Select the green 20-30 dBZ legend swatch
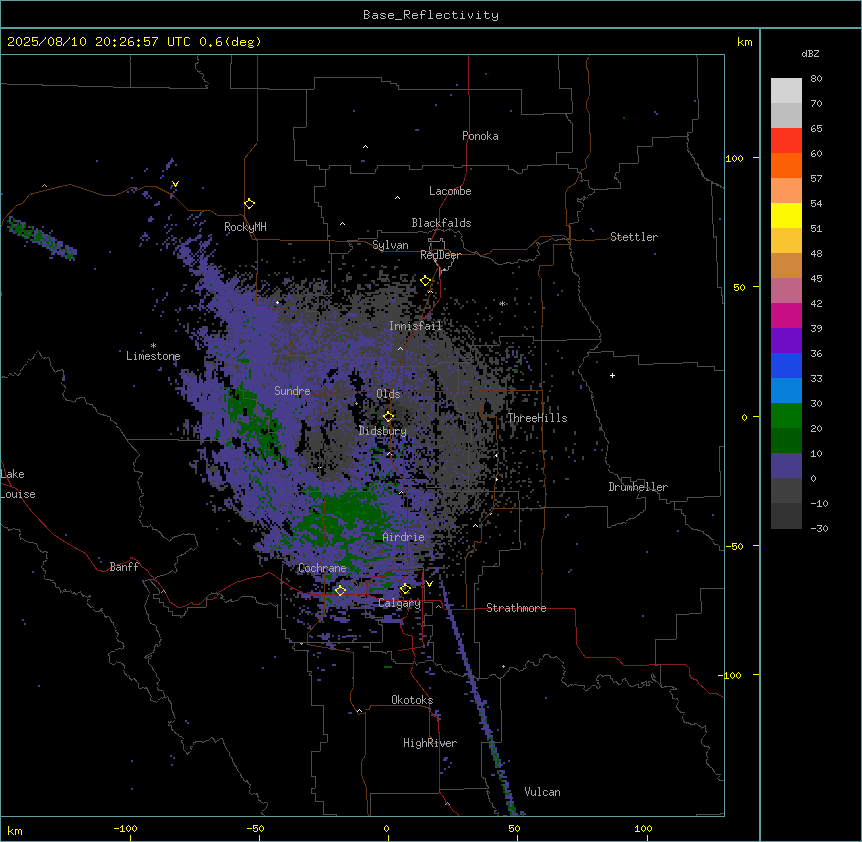862x842 pixels. coord(786,416)
